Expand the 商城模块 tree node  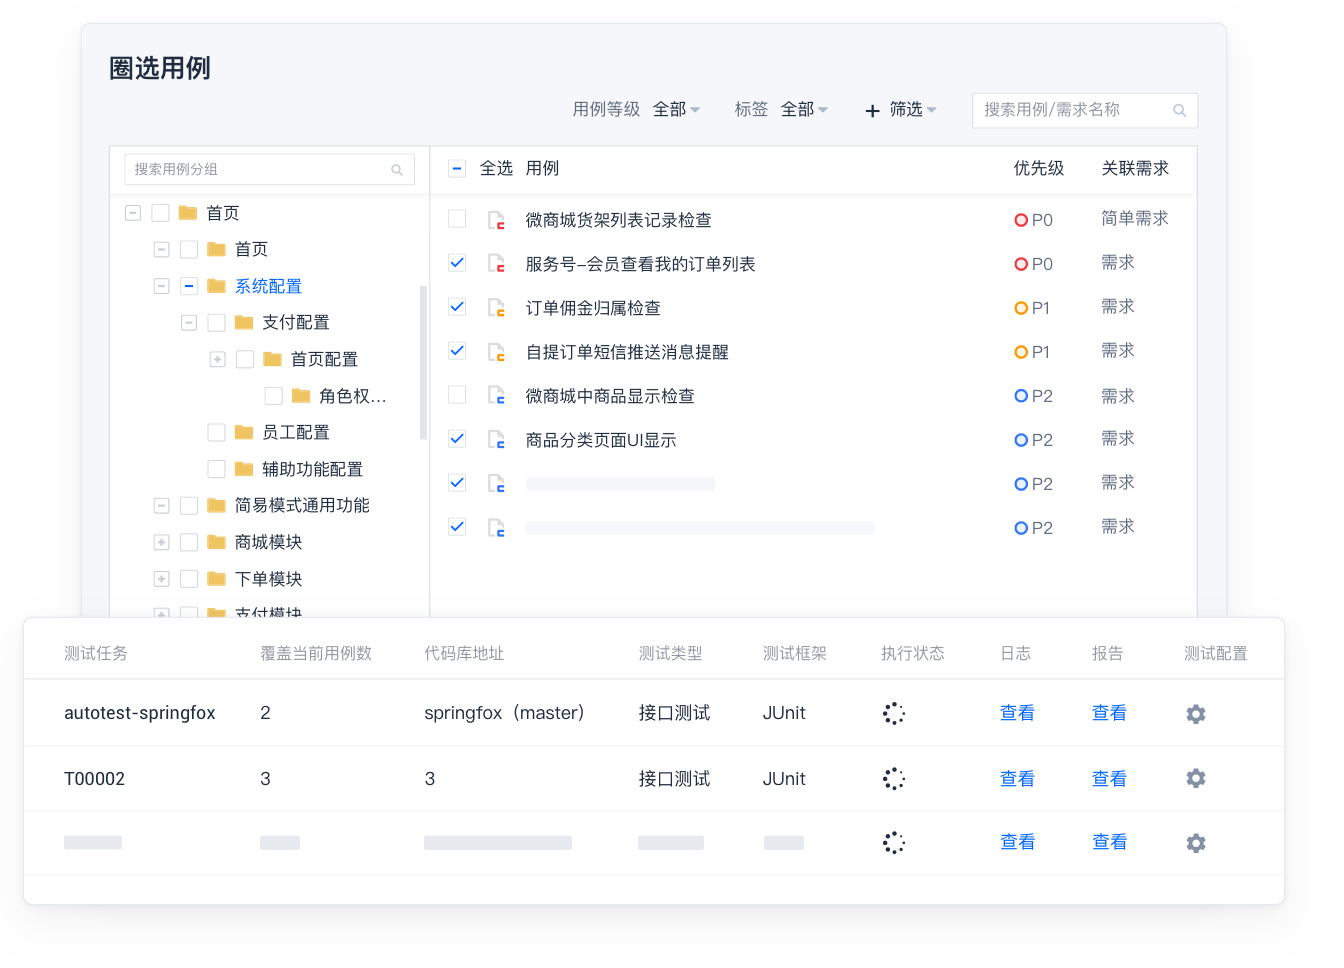tap(161, 542)
